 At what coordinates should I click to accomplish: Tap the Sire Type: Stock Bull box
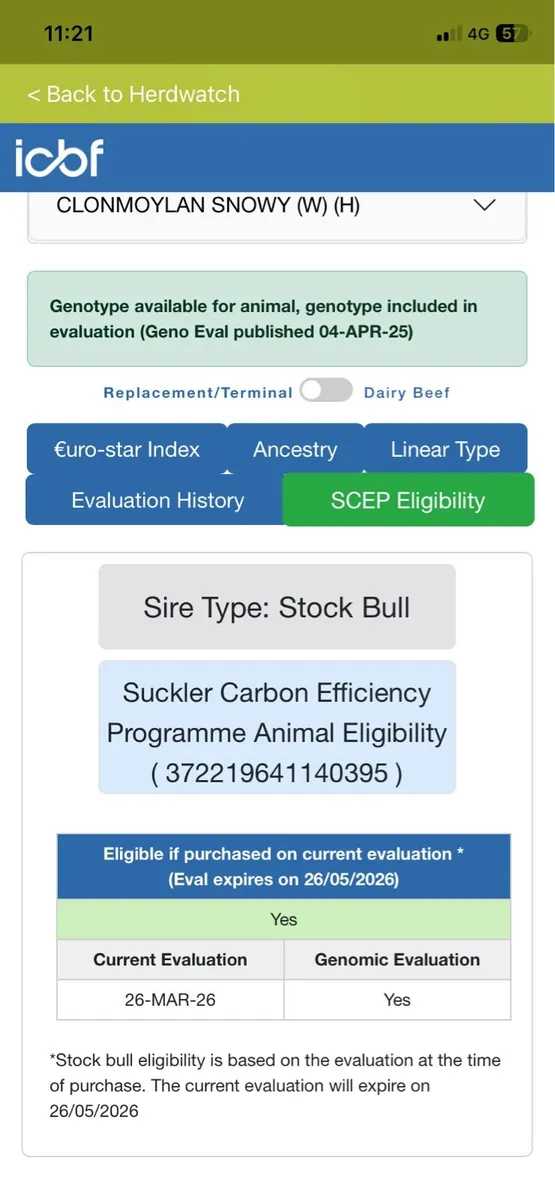(x=277, y=607)
